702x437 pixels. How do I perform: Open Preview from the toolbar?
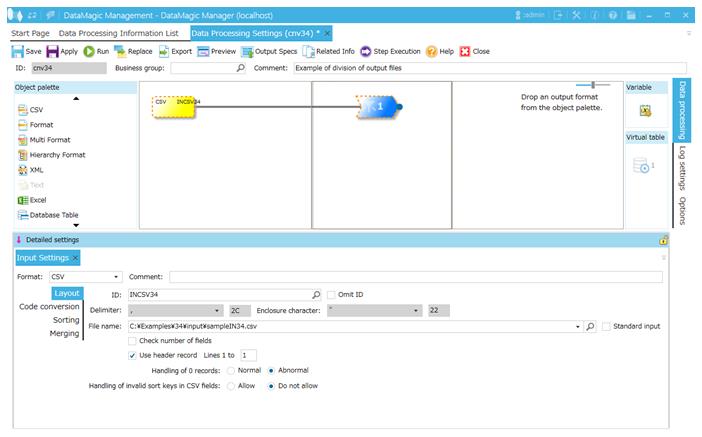[203, 51]
